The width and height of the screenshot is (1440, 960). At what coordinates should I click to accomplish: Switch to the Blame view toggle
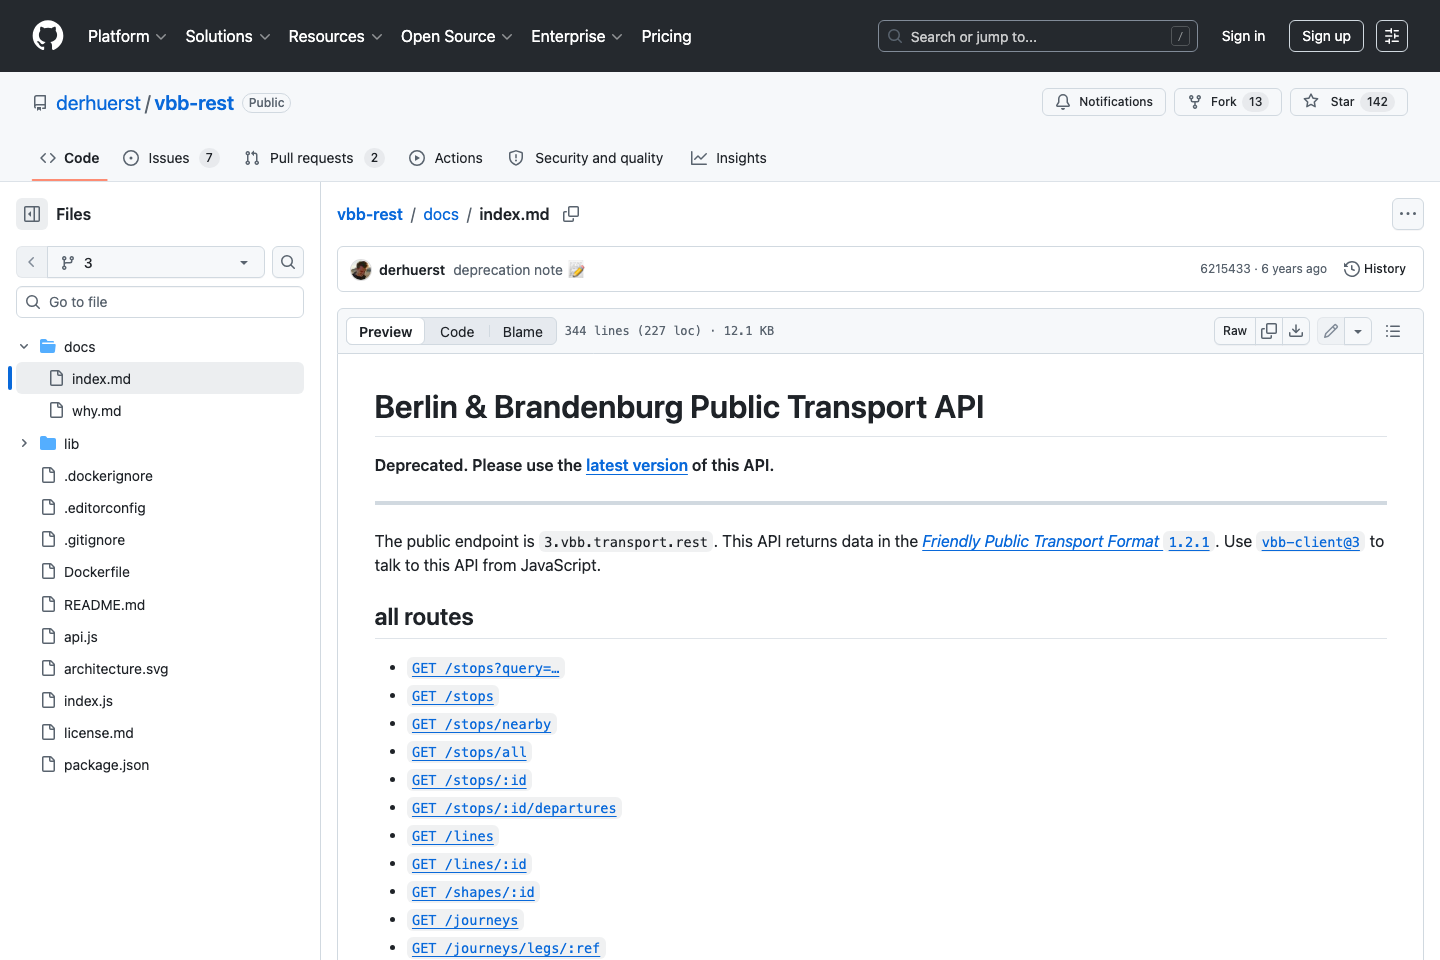[x=522, y=332]
